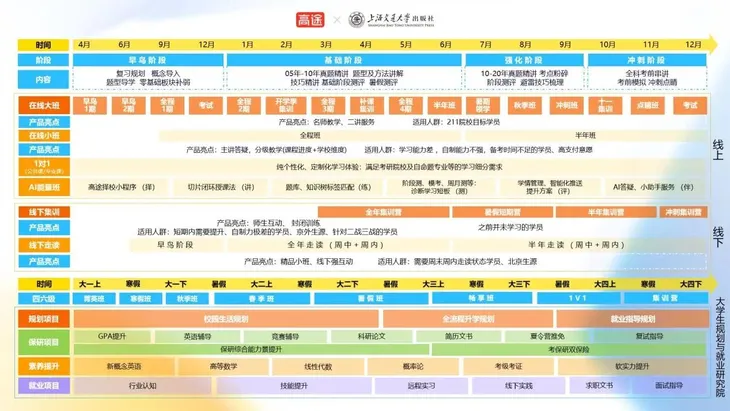Screen dimensions: 730x411
Task: Click the red 高途 logo
Action: (310, 20)
